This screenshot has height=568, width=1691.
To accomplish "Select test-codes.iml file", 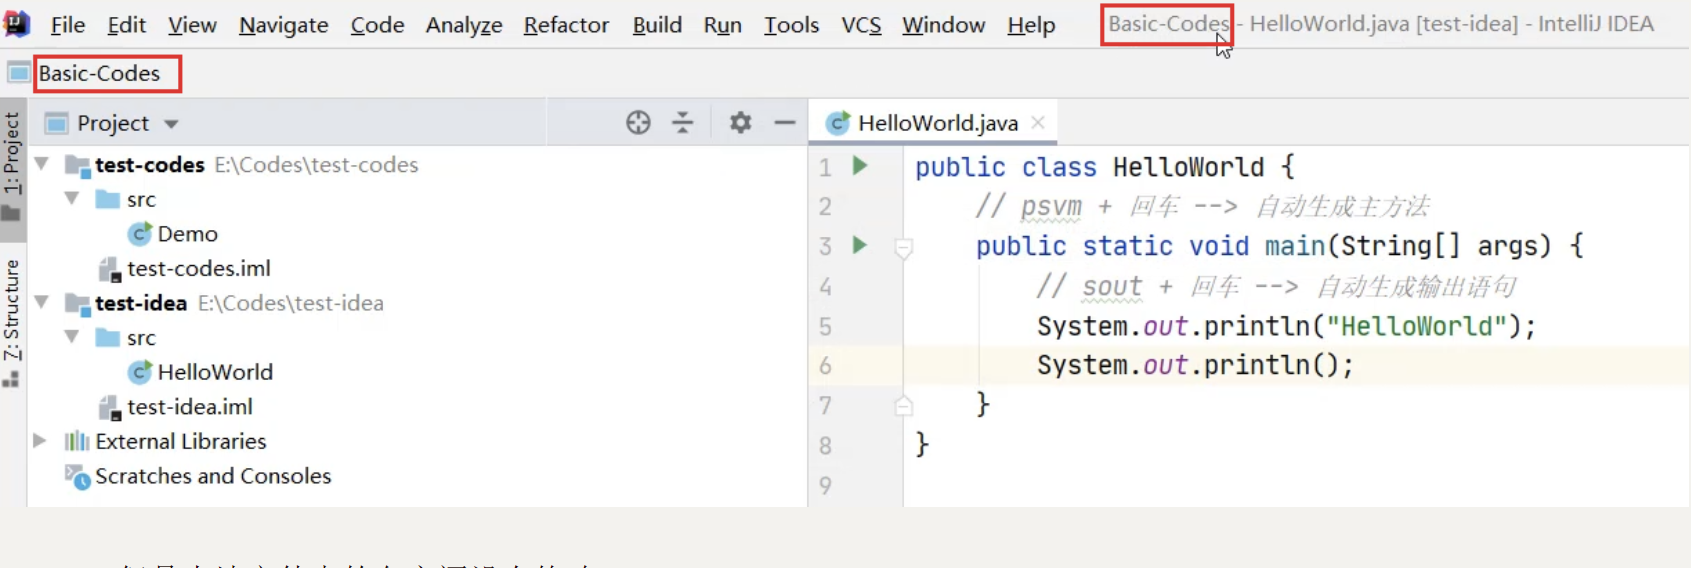I will (x=198, y=268).
